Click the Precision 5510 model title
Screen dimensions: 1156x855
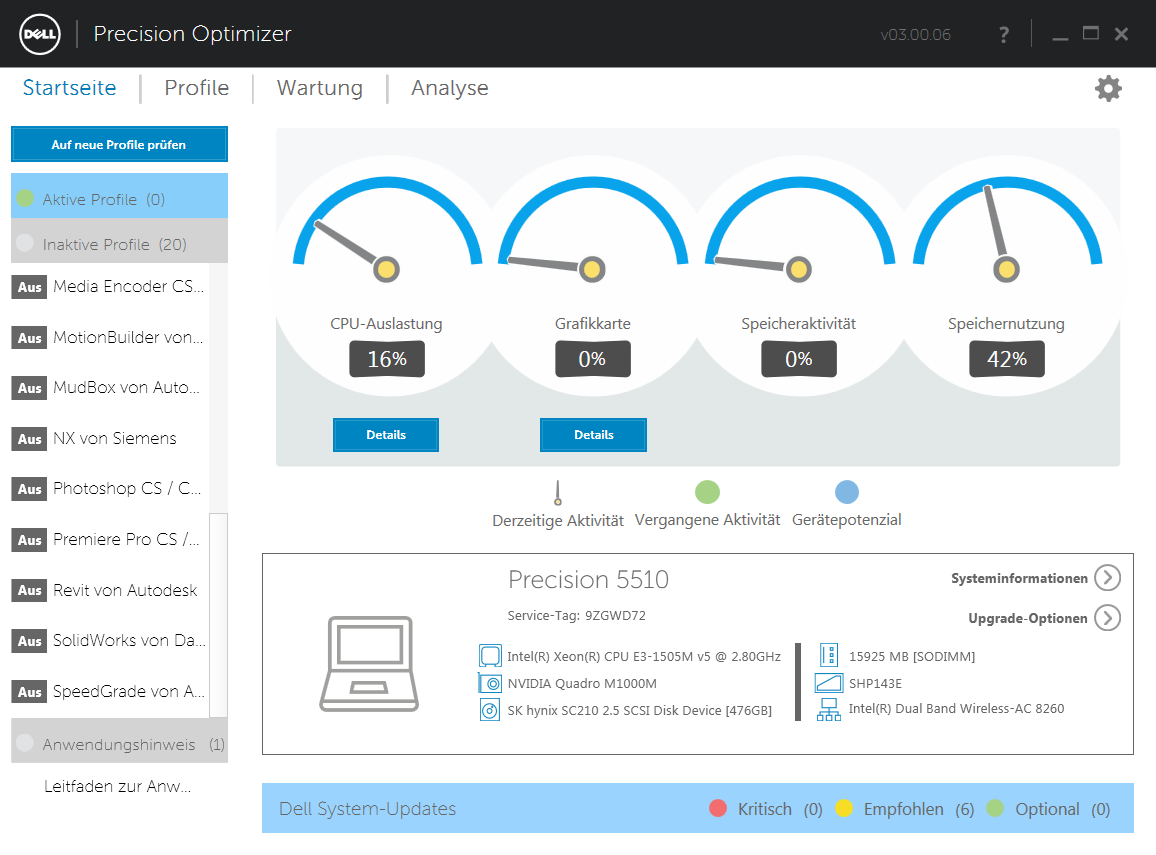[x=588, y=579]
